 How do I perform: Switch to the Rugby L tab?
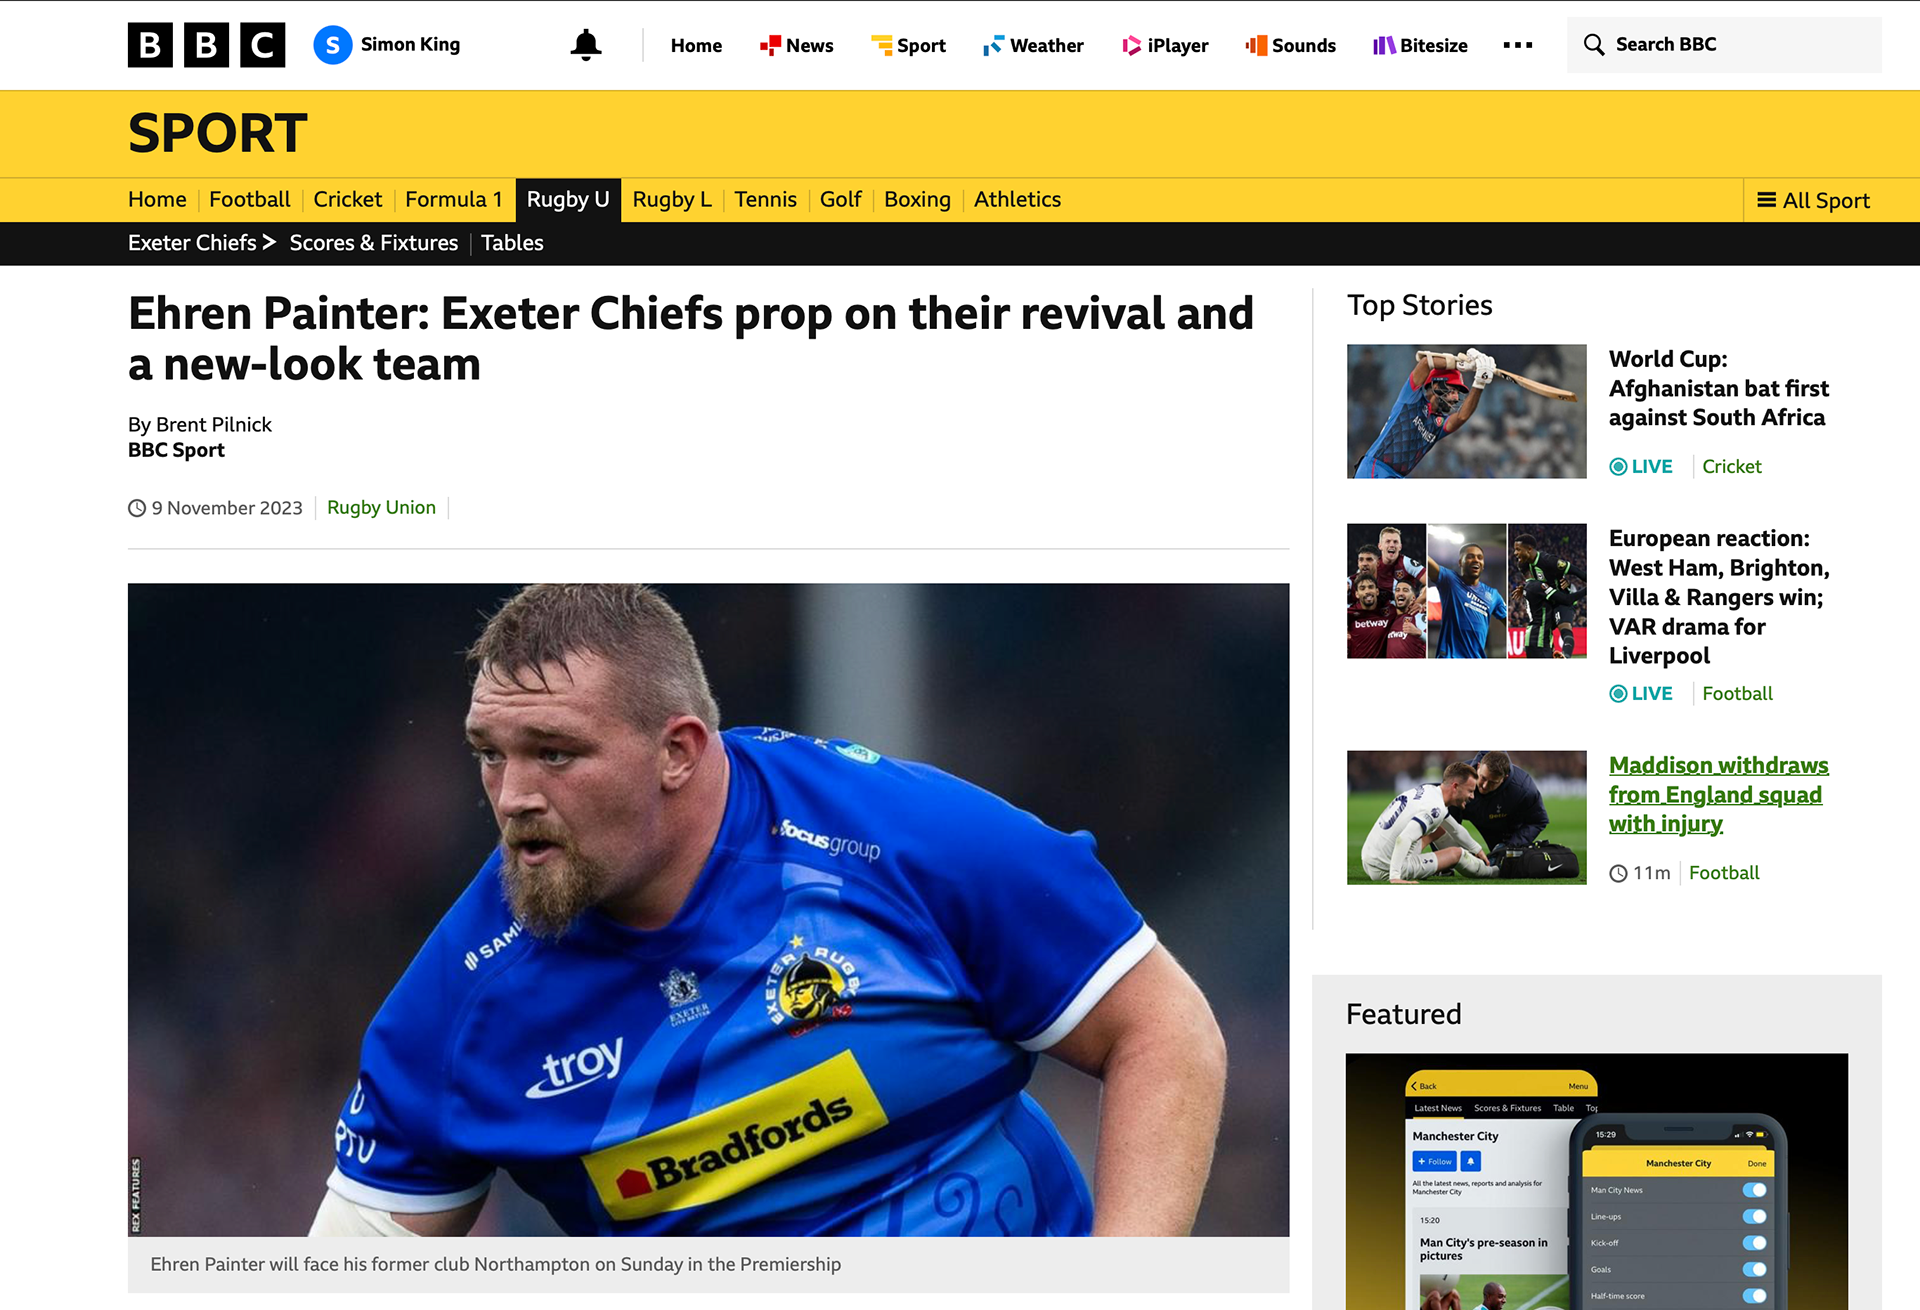point(672,200)
